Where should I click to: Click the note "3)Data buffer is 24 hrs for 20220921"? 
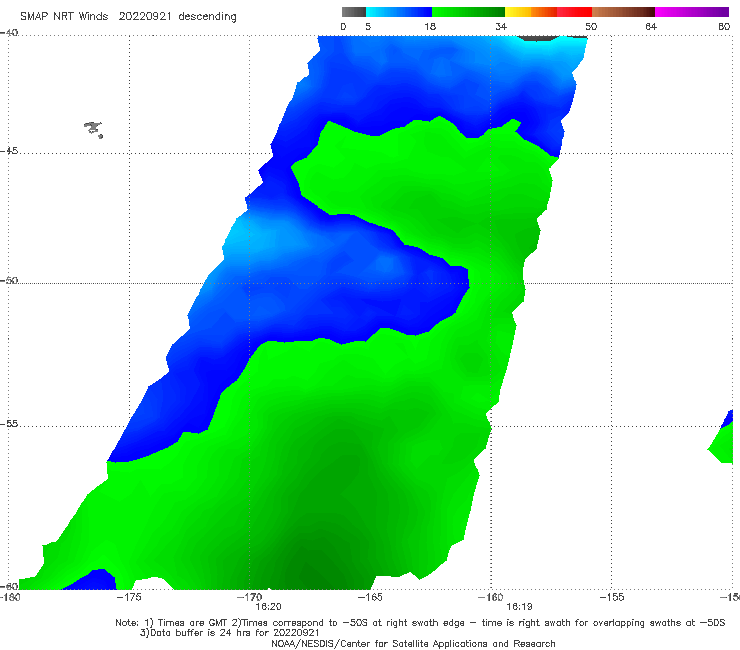(x=230, y=633)
